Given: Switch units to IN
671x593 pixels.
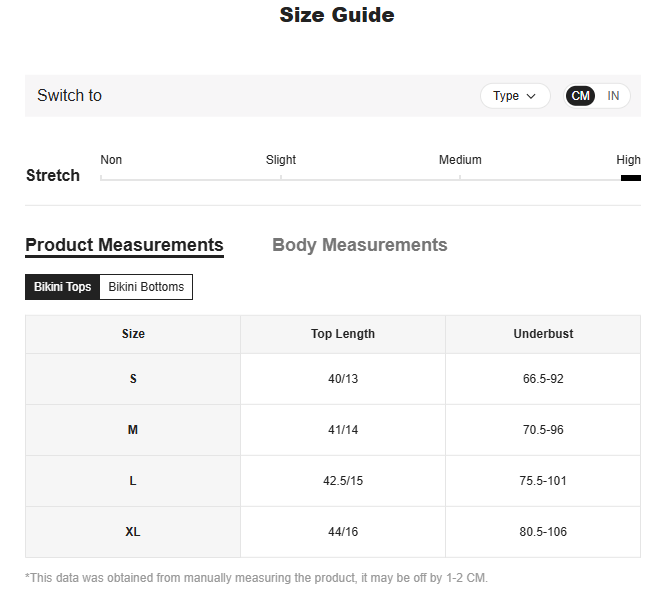Looking at the screenshot, I should click(x=613, y=96).
